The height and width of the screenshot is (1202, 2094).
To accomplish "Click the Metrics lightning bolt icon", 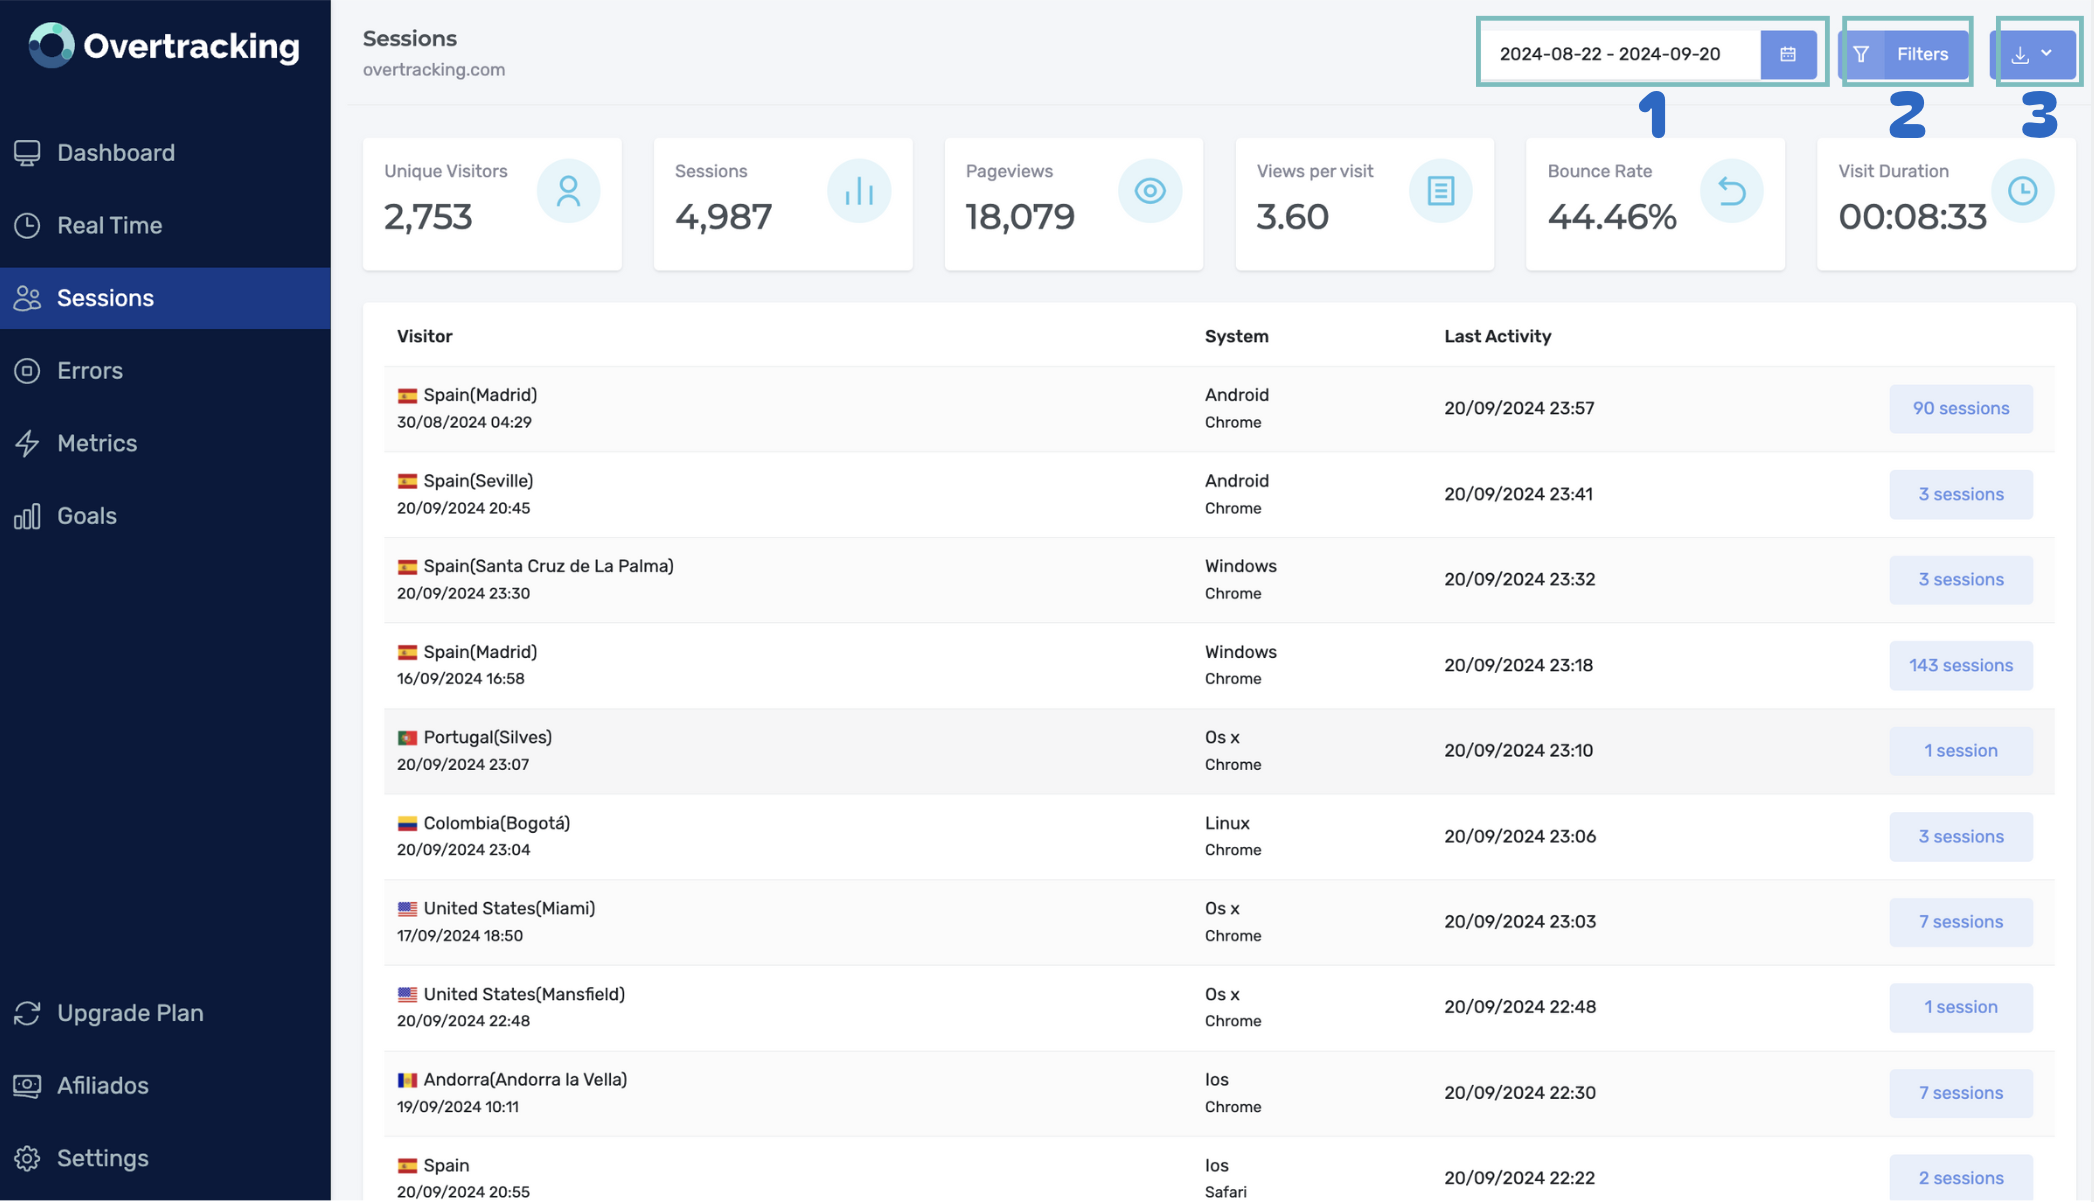I will pos(27,443).
